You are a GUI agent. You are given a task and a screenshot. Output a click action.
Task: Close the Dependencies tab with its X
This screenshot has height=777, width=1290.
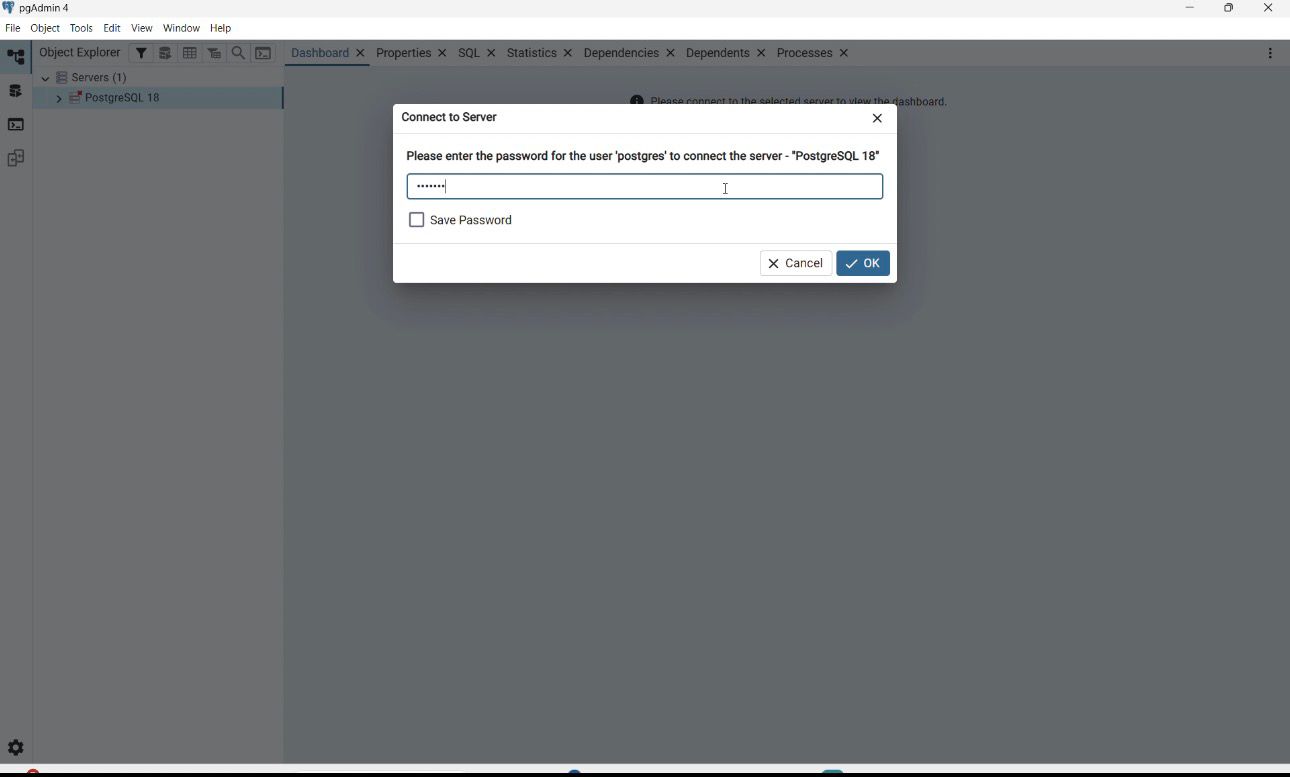tap(670, 53)
